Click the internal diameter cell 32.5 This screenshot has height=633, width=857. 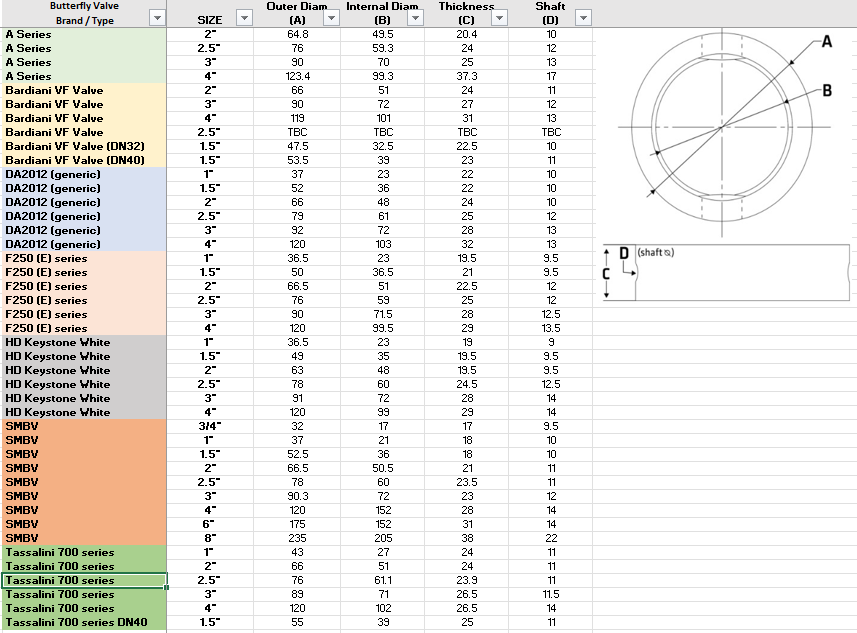coord(383,146)
